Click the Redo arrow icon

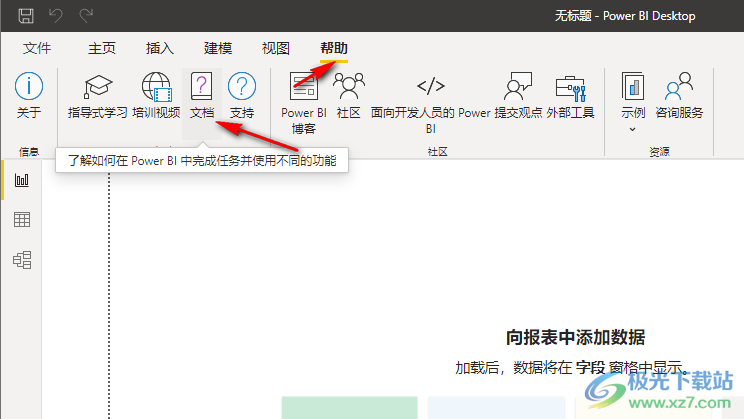point(86,16)
